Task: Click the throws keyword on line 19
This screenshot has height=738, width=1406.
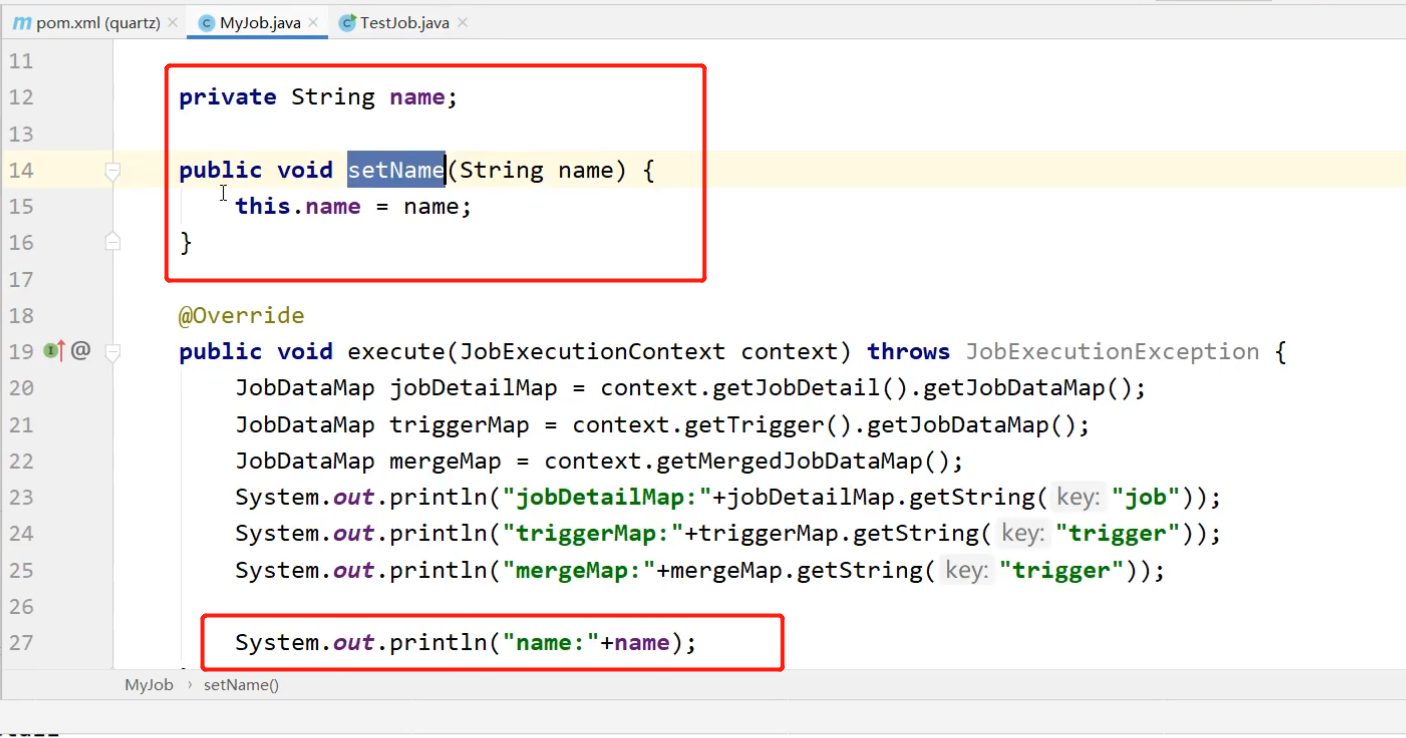Action: (x=908, y=352)
